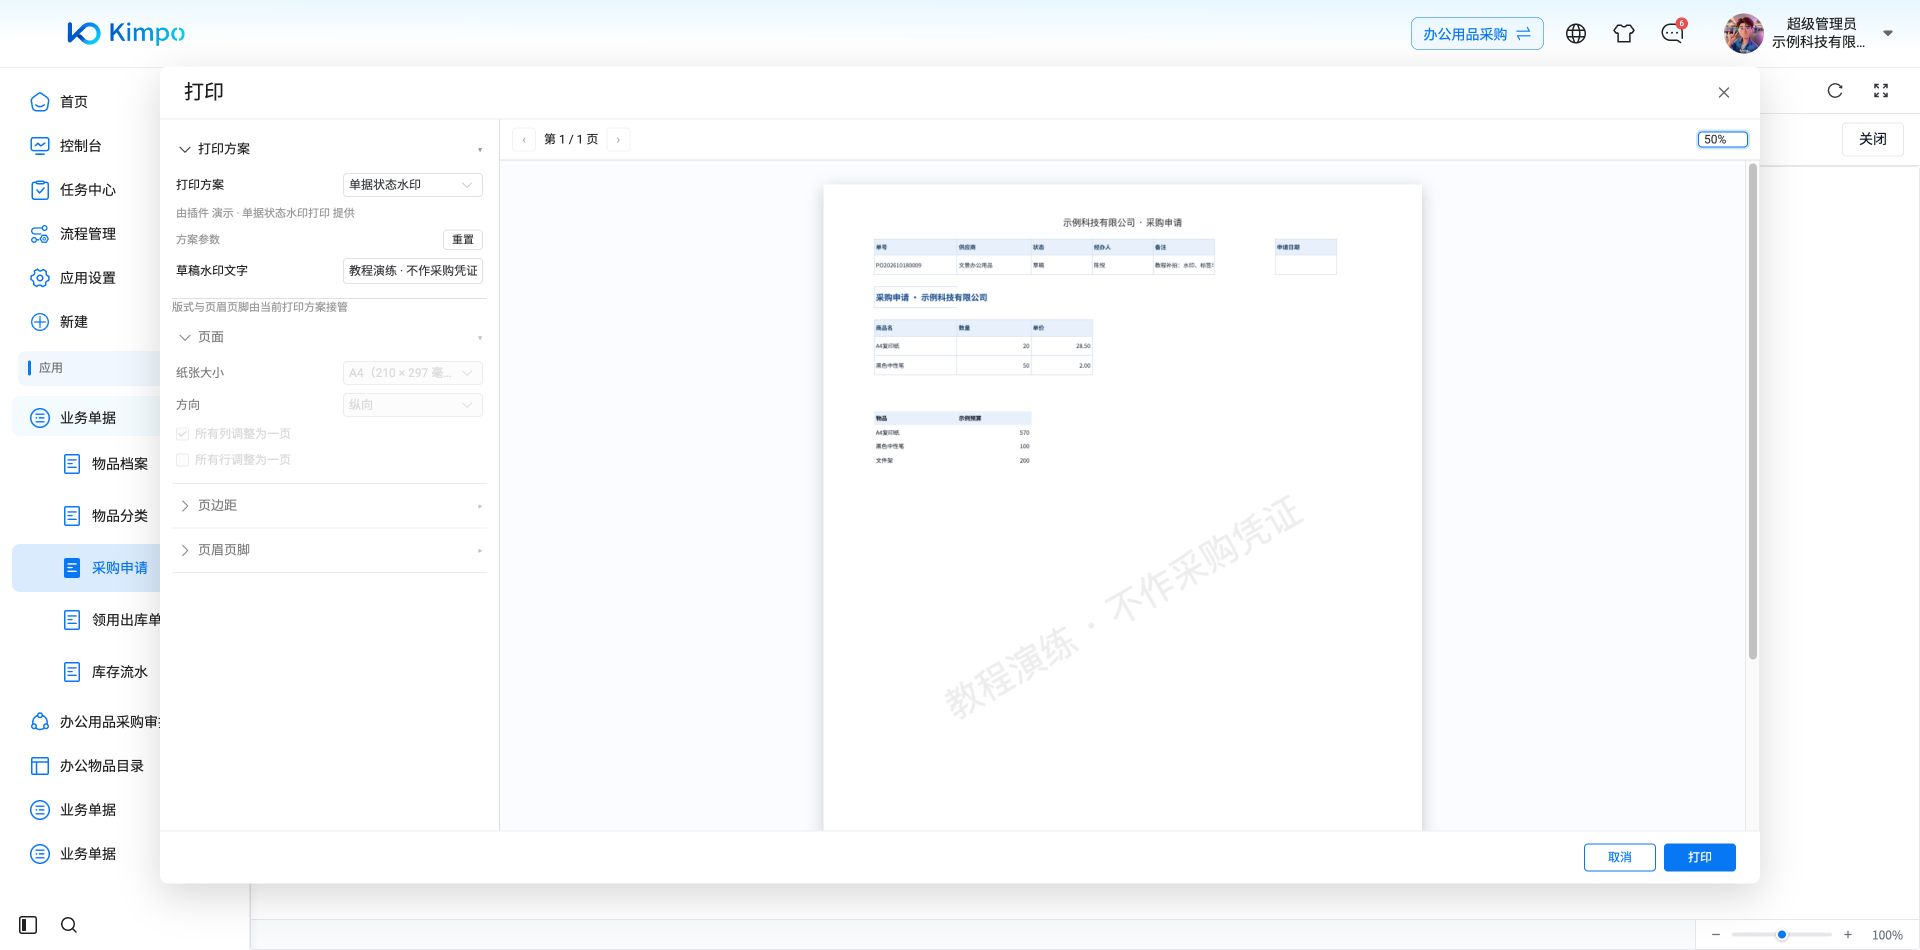Toggle the fullscreen icon
This screenshot has width=1920, height=950.
tap(1881, 91)
